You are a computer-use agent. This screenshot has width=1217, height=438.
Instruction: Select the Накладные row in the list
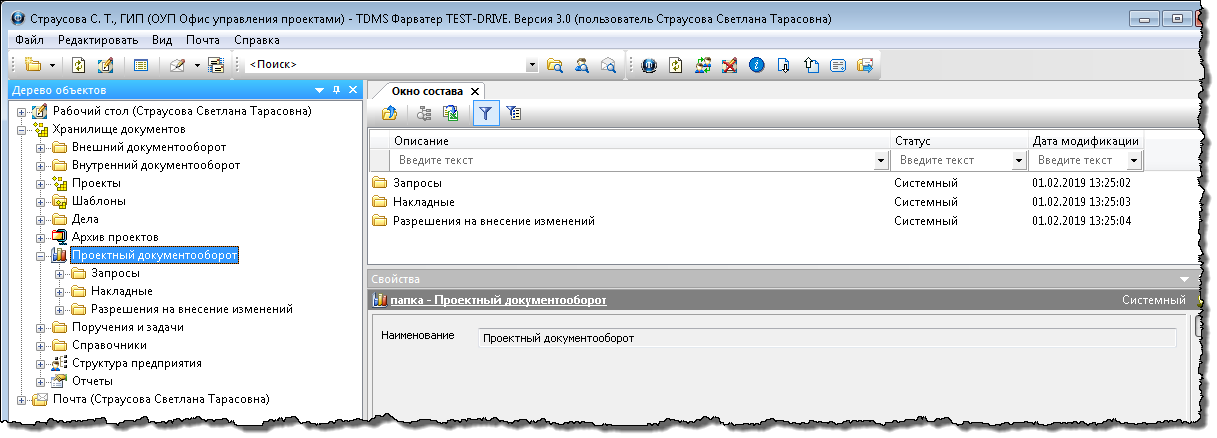coord(424,202)
